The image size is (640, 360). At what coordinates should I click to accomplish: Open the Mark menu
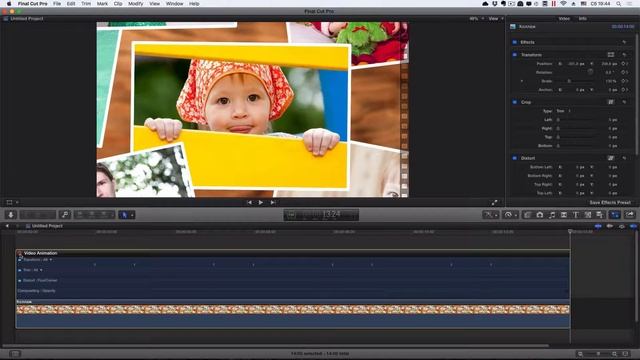102,4
